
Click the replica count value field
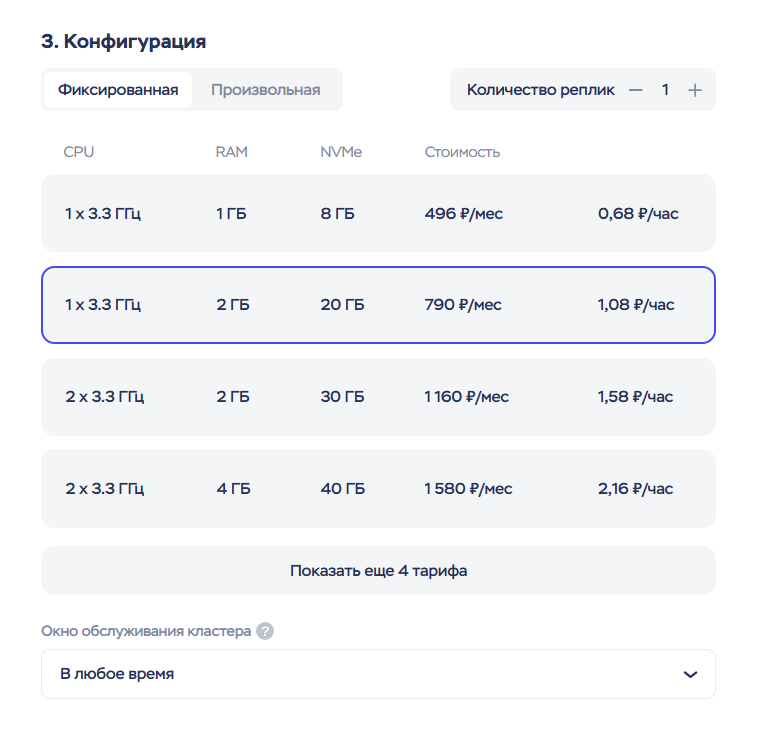tap(665, 90)
